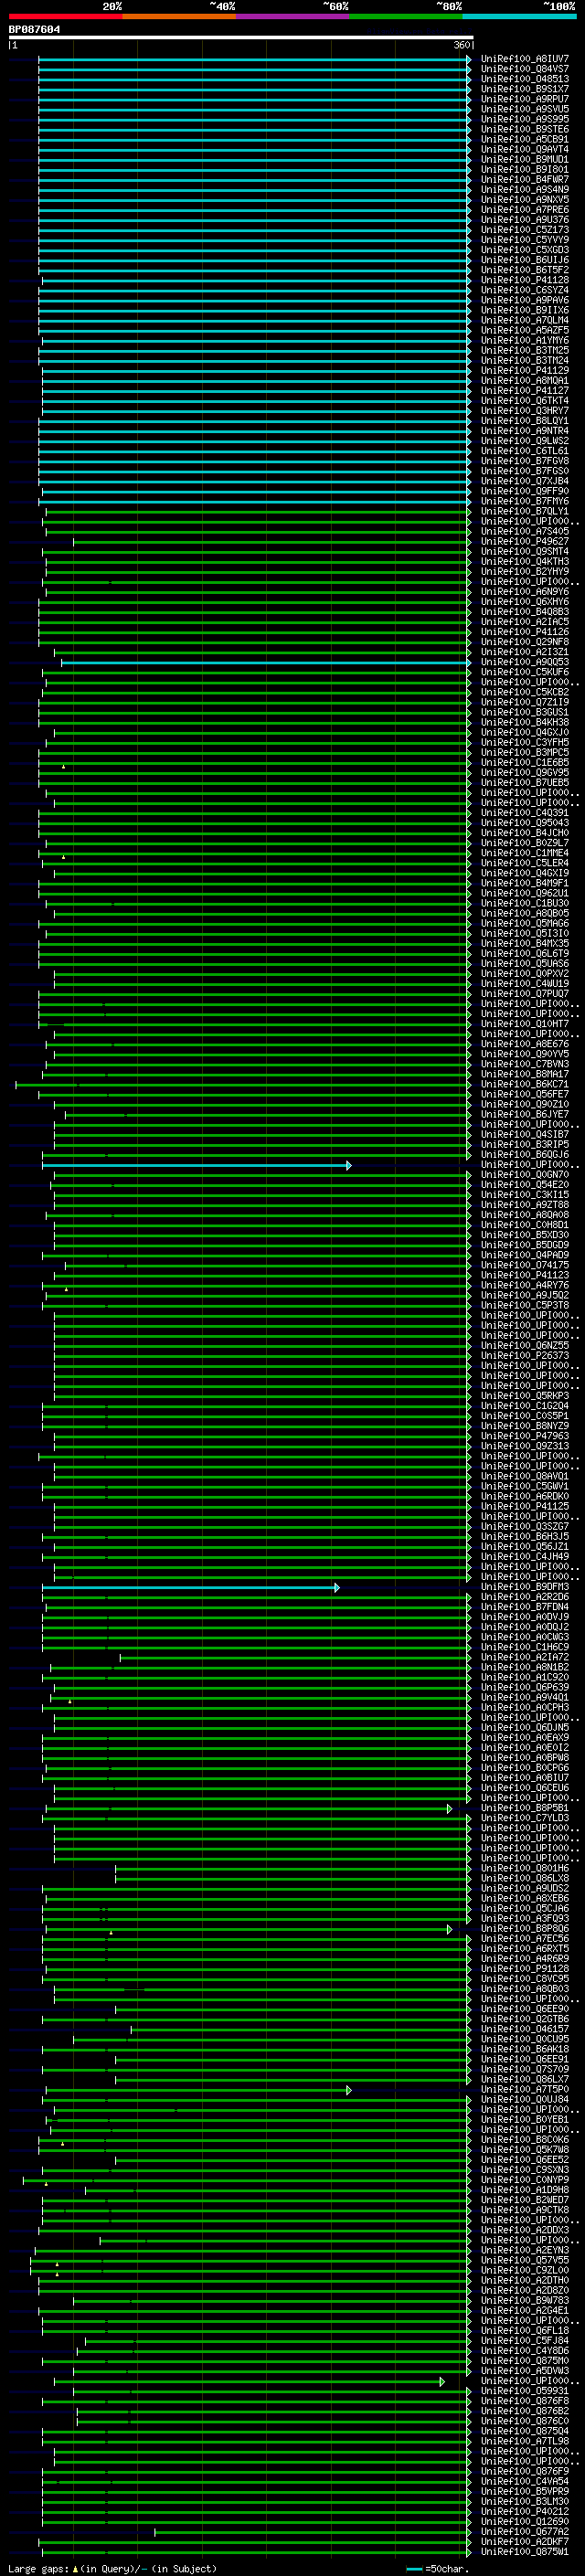Select hit label UniRef100_B3TM25
This screenshot has width=585, height=2576.
click(524, 350)
